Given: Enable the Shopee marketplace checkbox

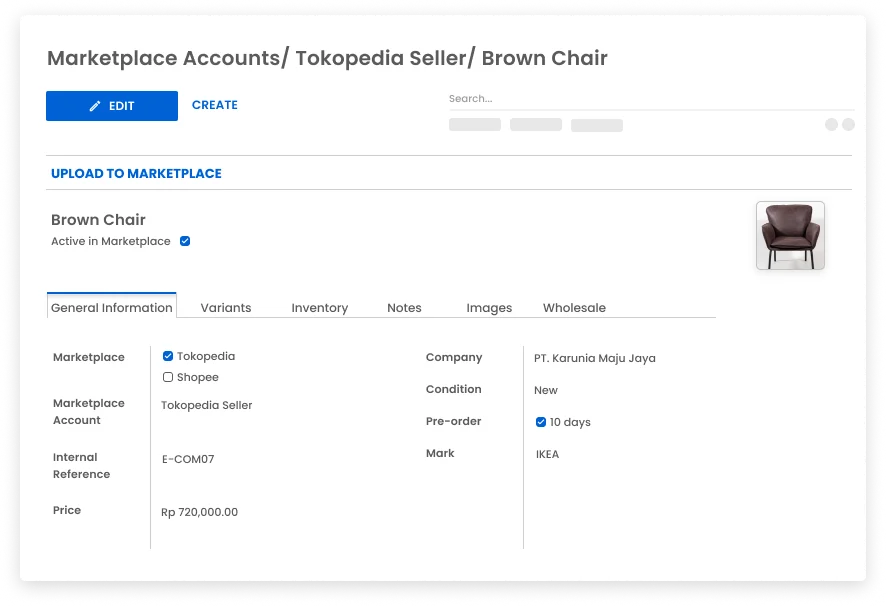Looking at the screenshot, I should 168,377.
